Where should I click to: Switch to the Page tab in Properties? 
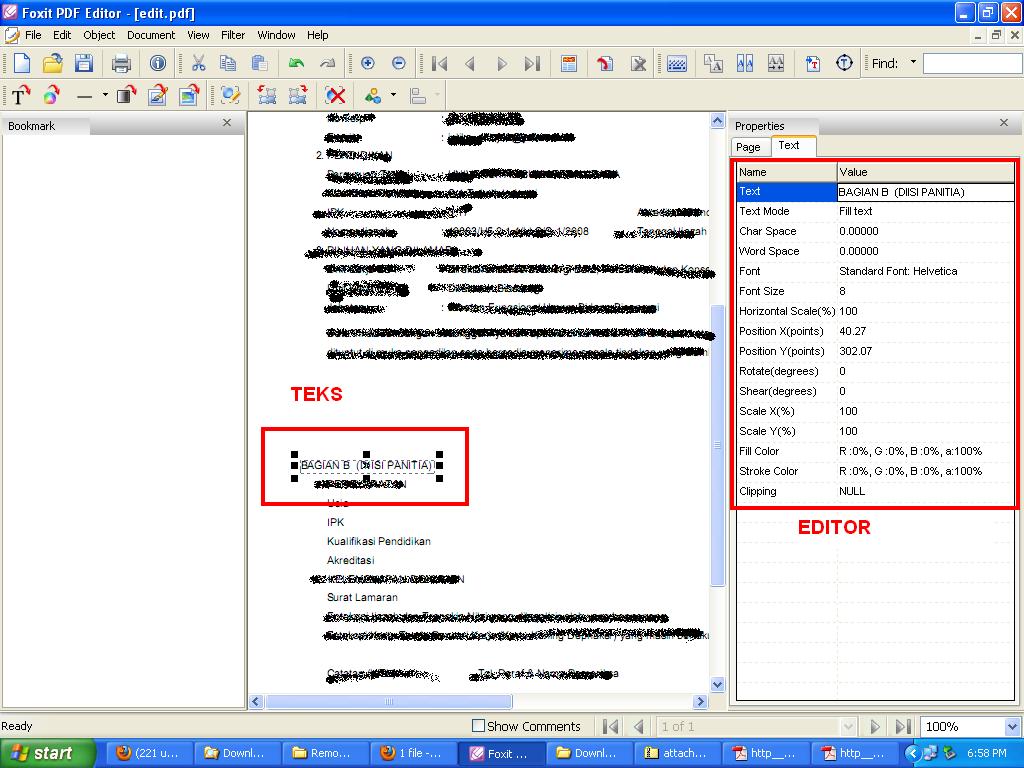pyautogui.click(x=748, y=147)
